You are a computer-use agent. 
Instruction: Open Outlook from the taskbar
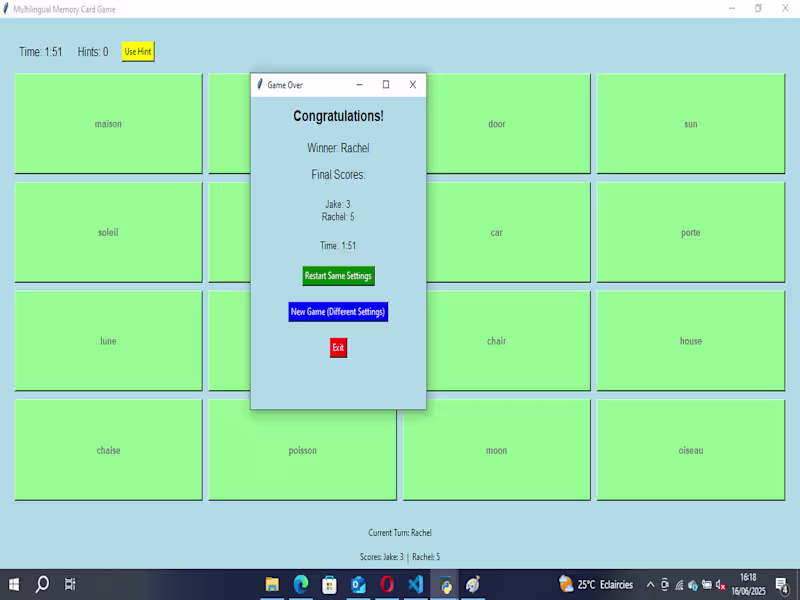tap(358, 584)
